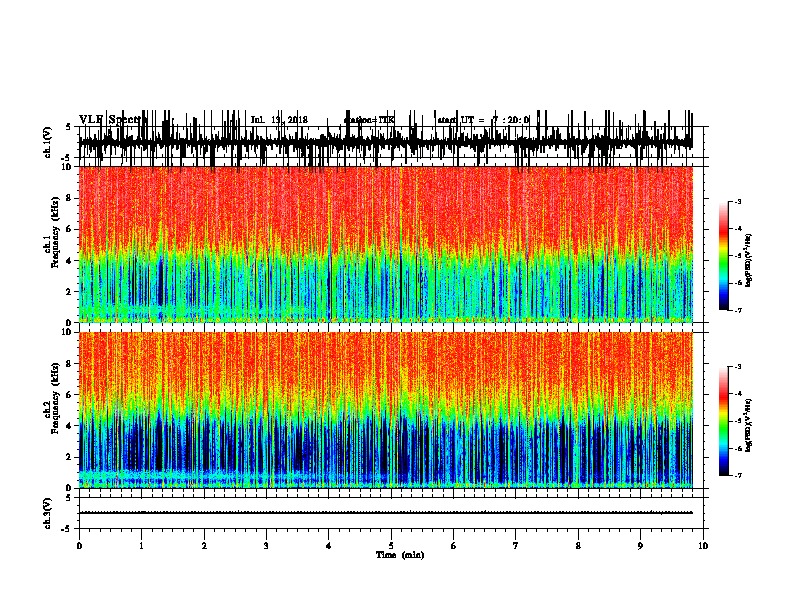Click the ch.1 voltage waveform plot
The width and height of the screenshot is (792, 612).
pos(386,142)
